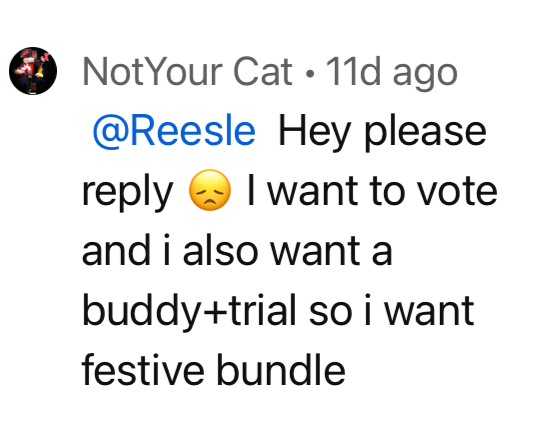The height and width of the screenshot is (435, 559).
Task: Click the word "festive" in last line
Action: pyautogui.click(x=143, y=370)
